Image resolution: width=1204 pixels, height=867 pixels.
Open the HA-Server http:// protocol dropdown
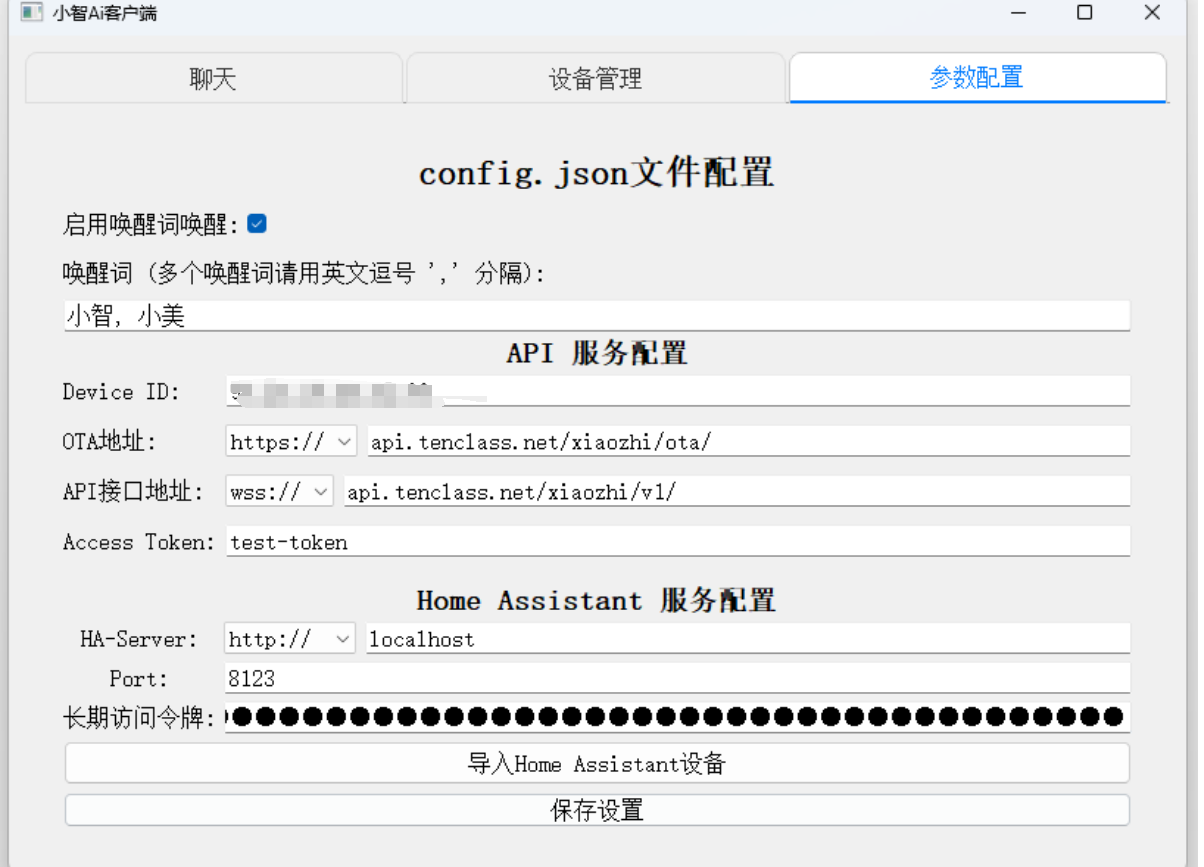[x=289, y=639]
